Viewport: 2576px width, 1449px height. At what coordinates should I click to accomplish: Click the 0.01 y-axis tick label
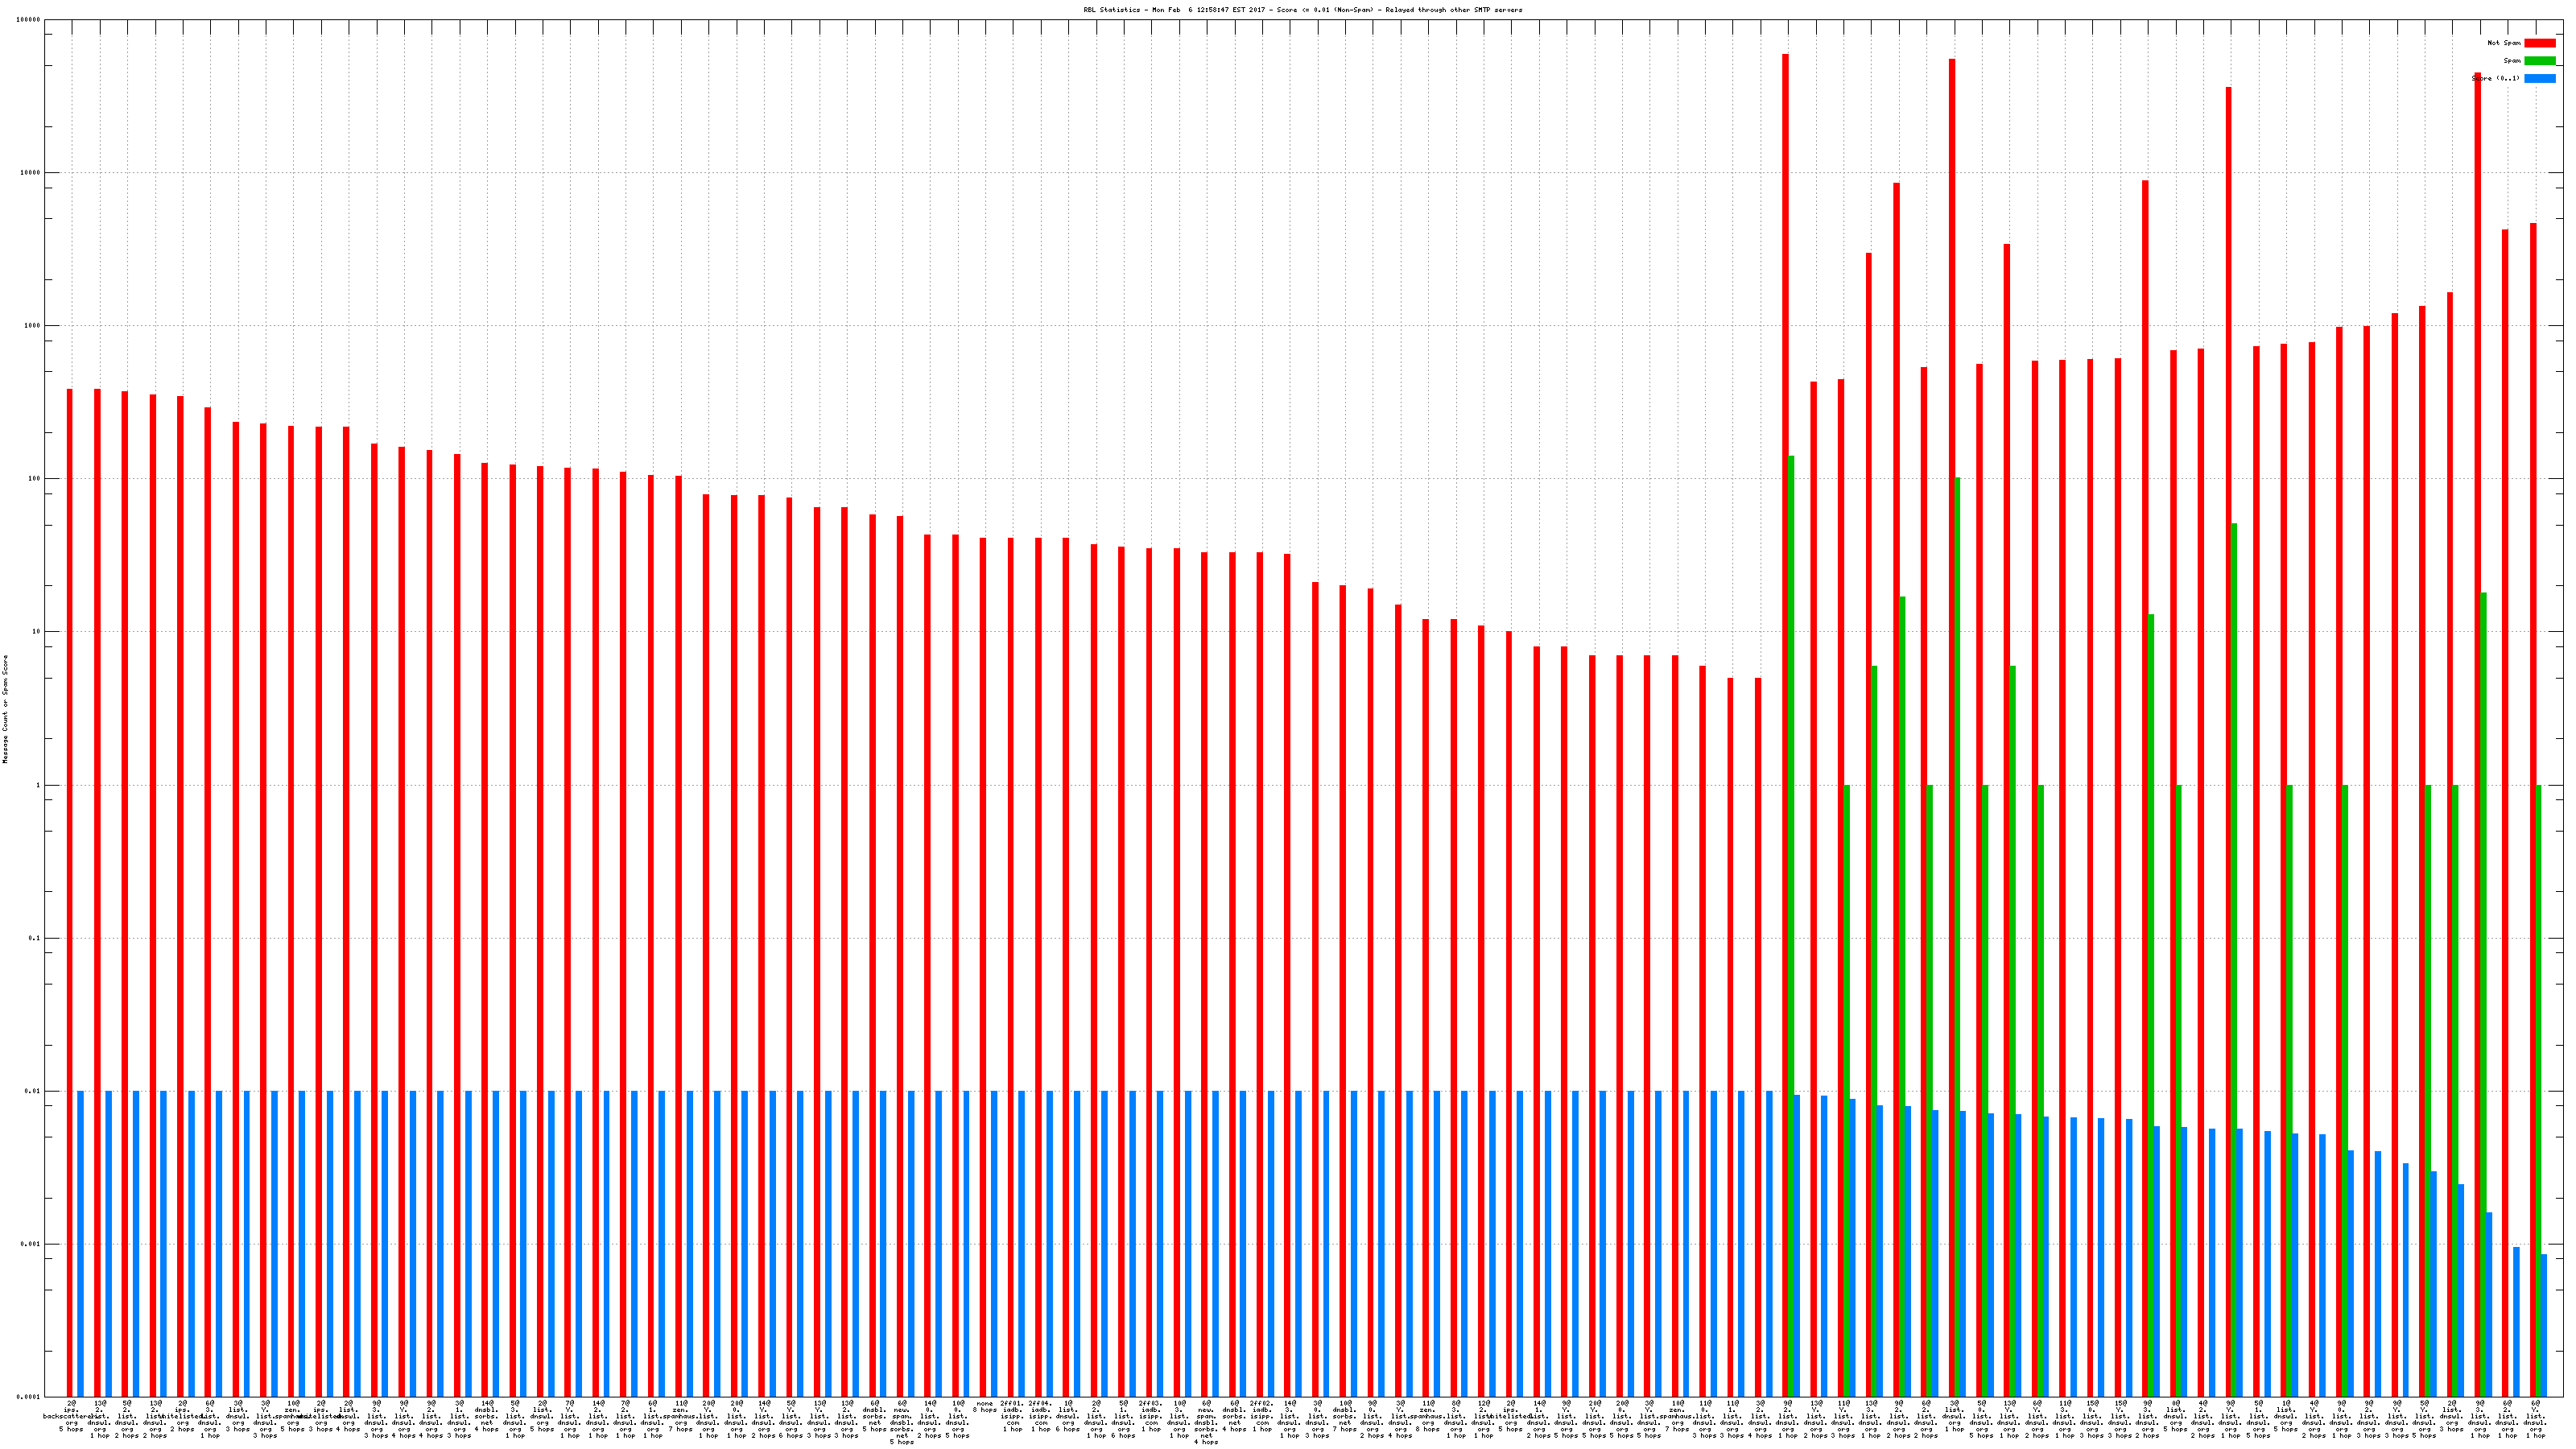point(33,1091)
